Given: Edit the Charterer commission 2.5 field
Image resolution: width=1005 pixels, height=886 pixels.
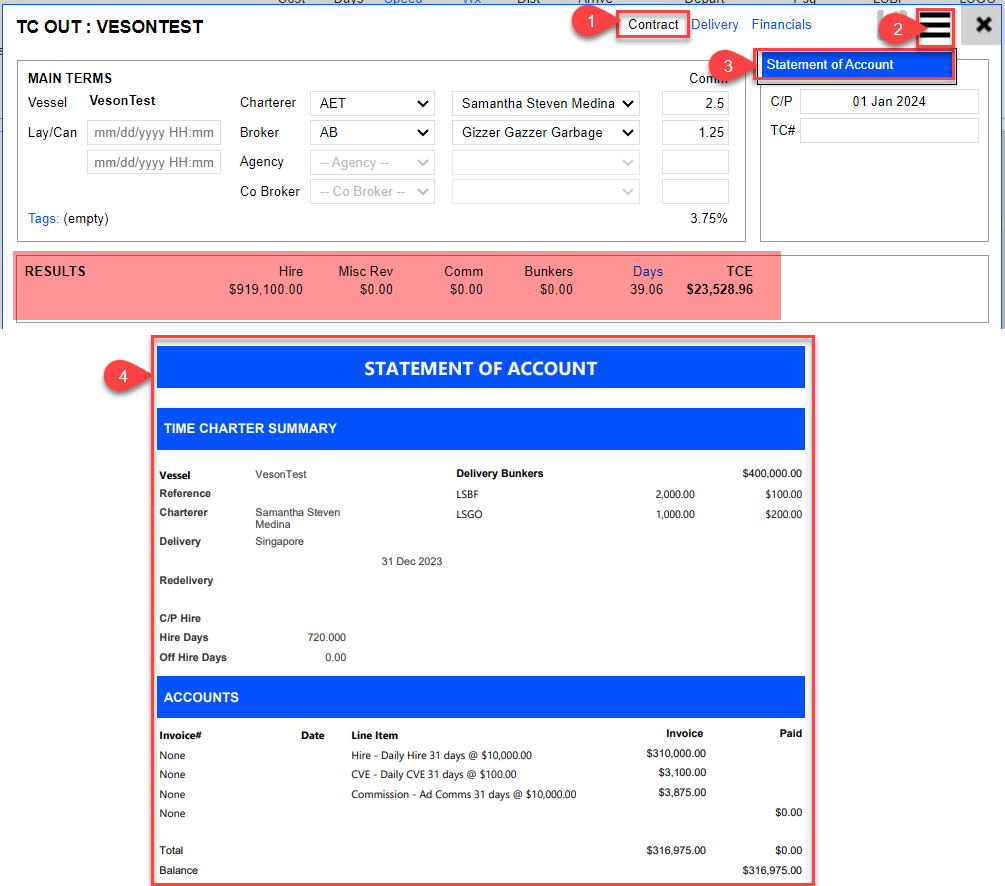Looking at the screenshot, I should coord(695,104).
